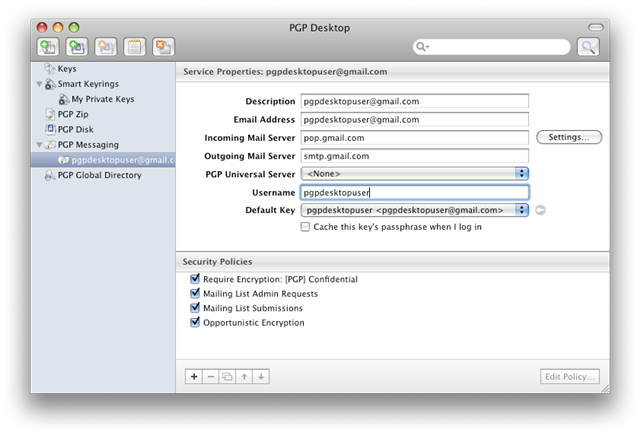Screen dimensions: 640x435
Task: Select the Mailing List Submissions row text
Action: [253, 308]
